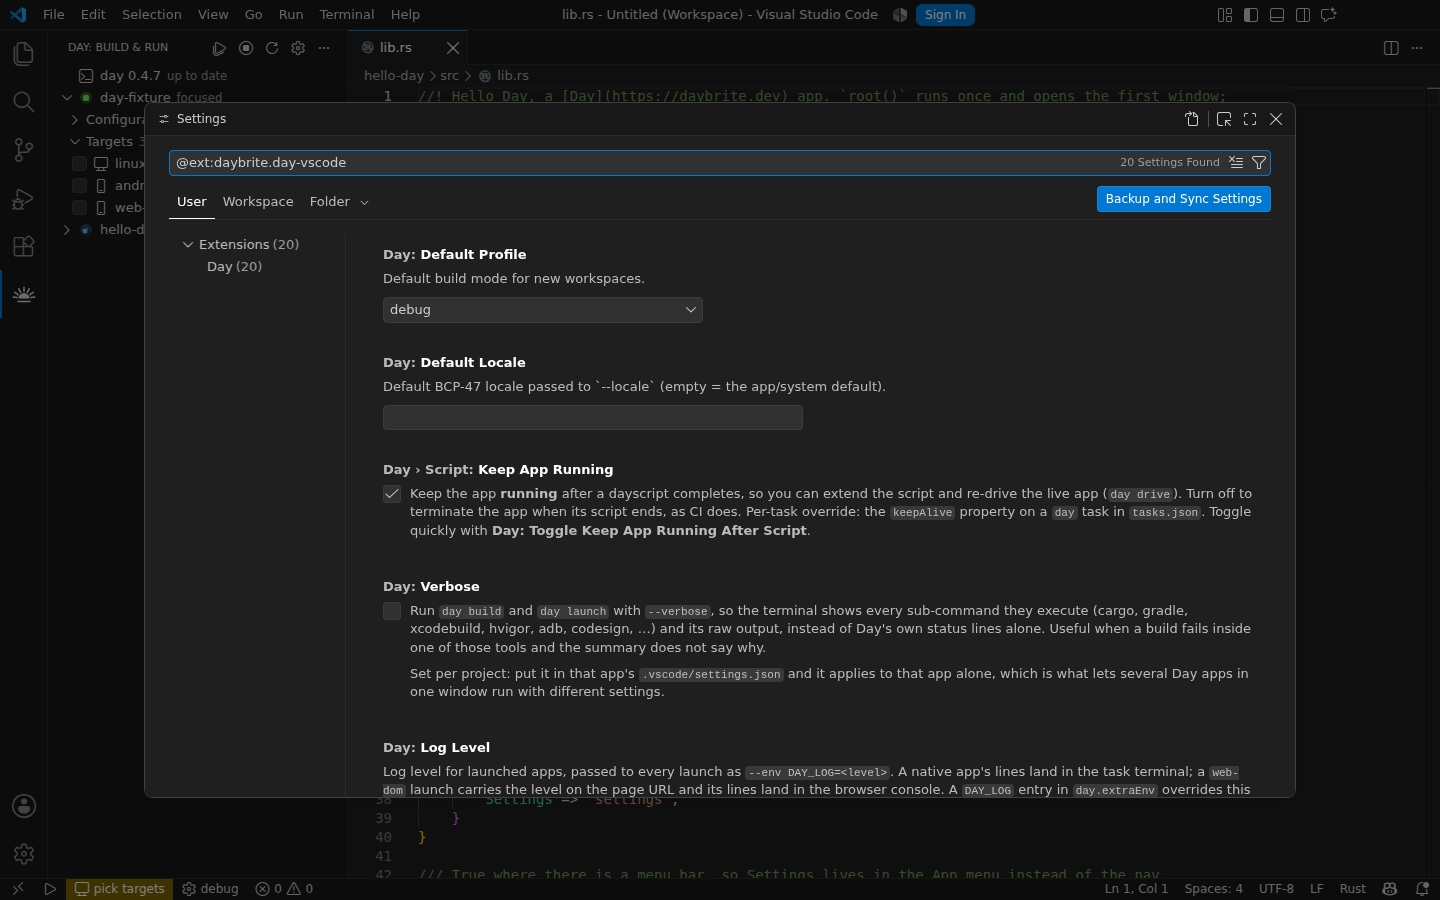Split the editor right
The height and width of the screenshot is (900, 1440).
[1391, 48]
